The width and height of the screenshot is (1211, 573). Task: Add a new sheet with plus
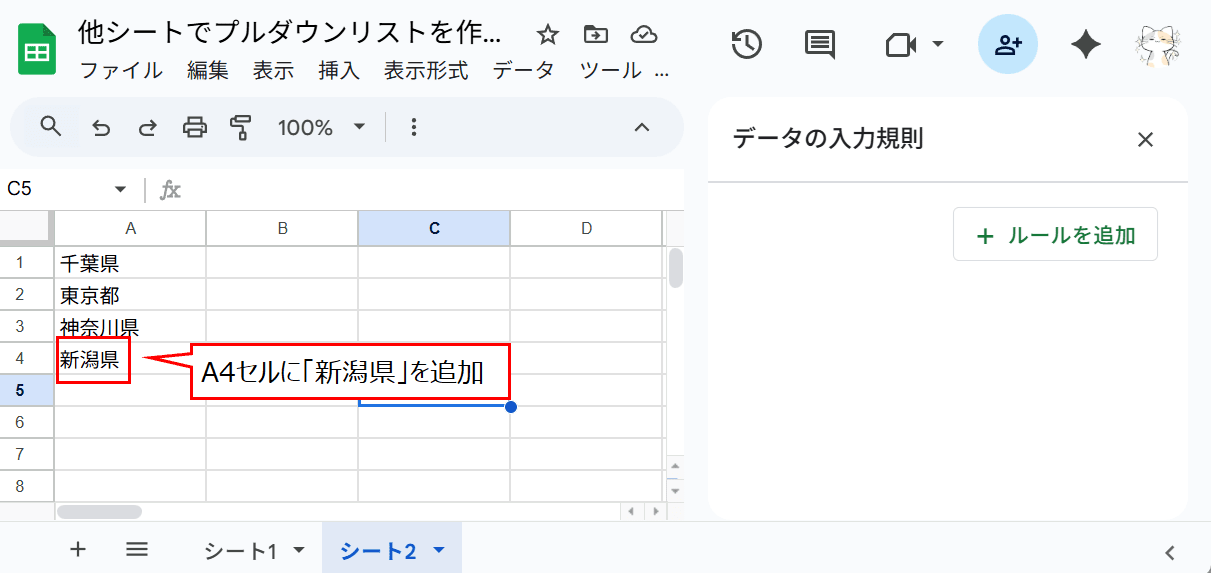coord(78,548)
